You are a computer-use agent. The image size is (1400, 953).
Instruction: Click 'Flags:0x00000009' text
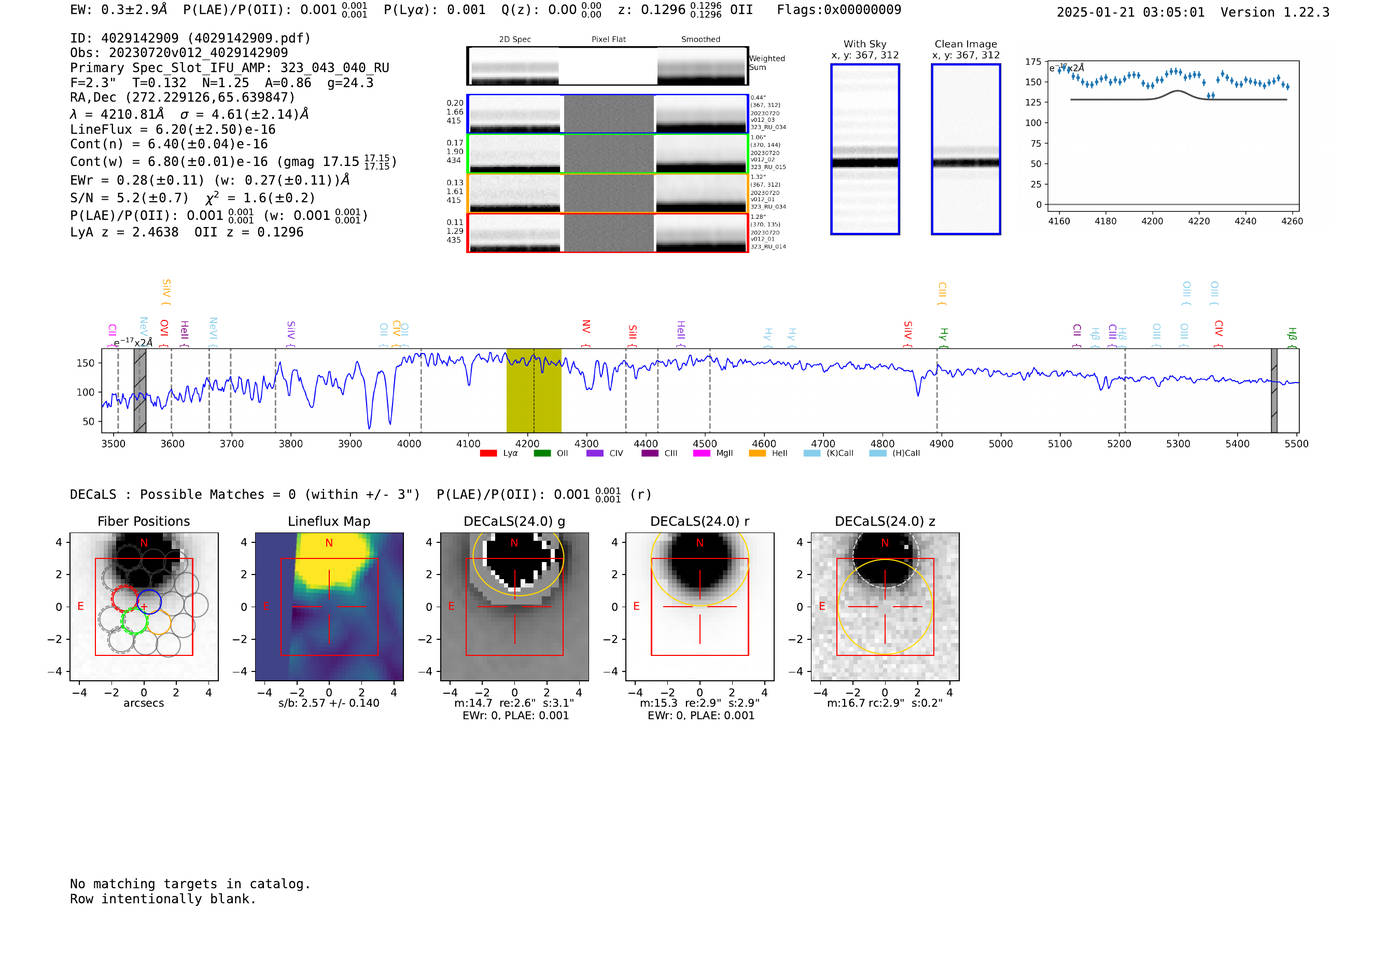(839, 10)
